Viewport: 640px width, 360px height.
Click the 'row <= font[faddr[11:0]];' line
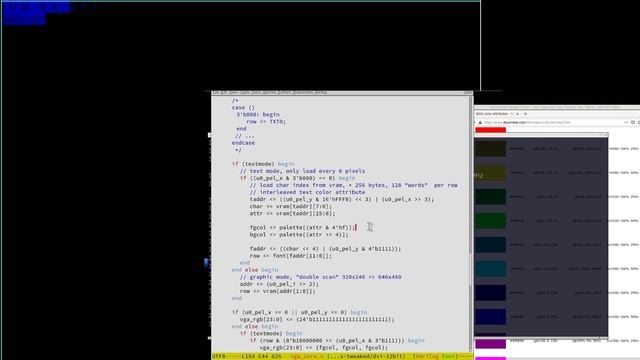pyautogui.click(x=291, y=256)
